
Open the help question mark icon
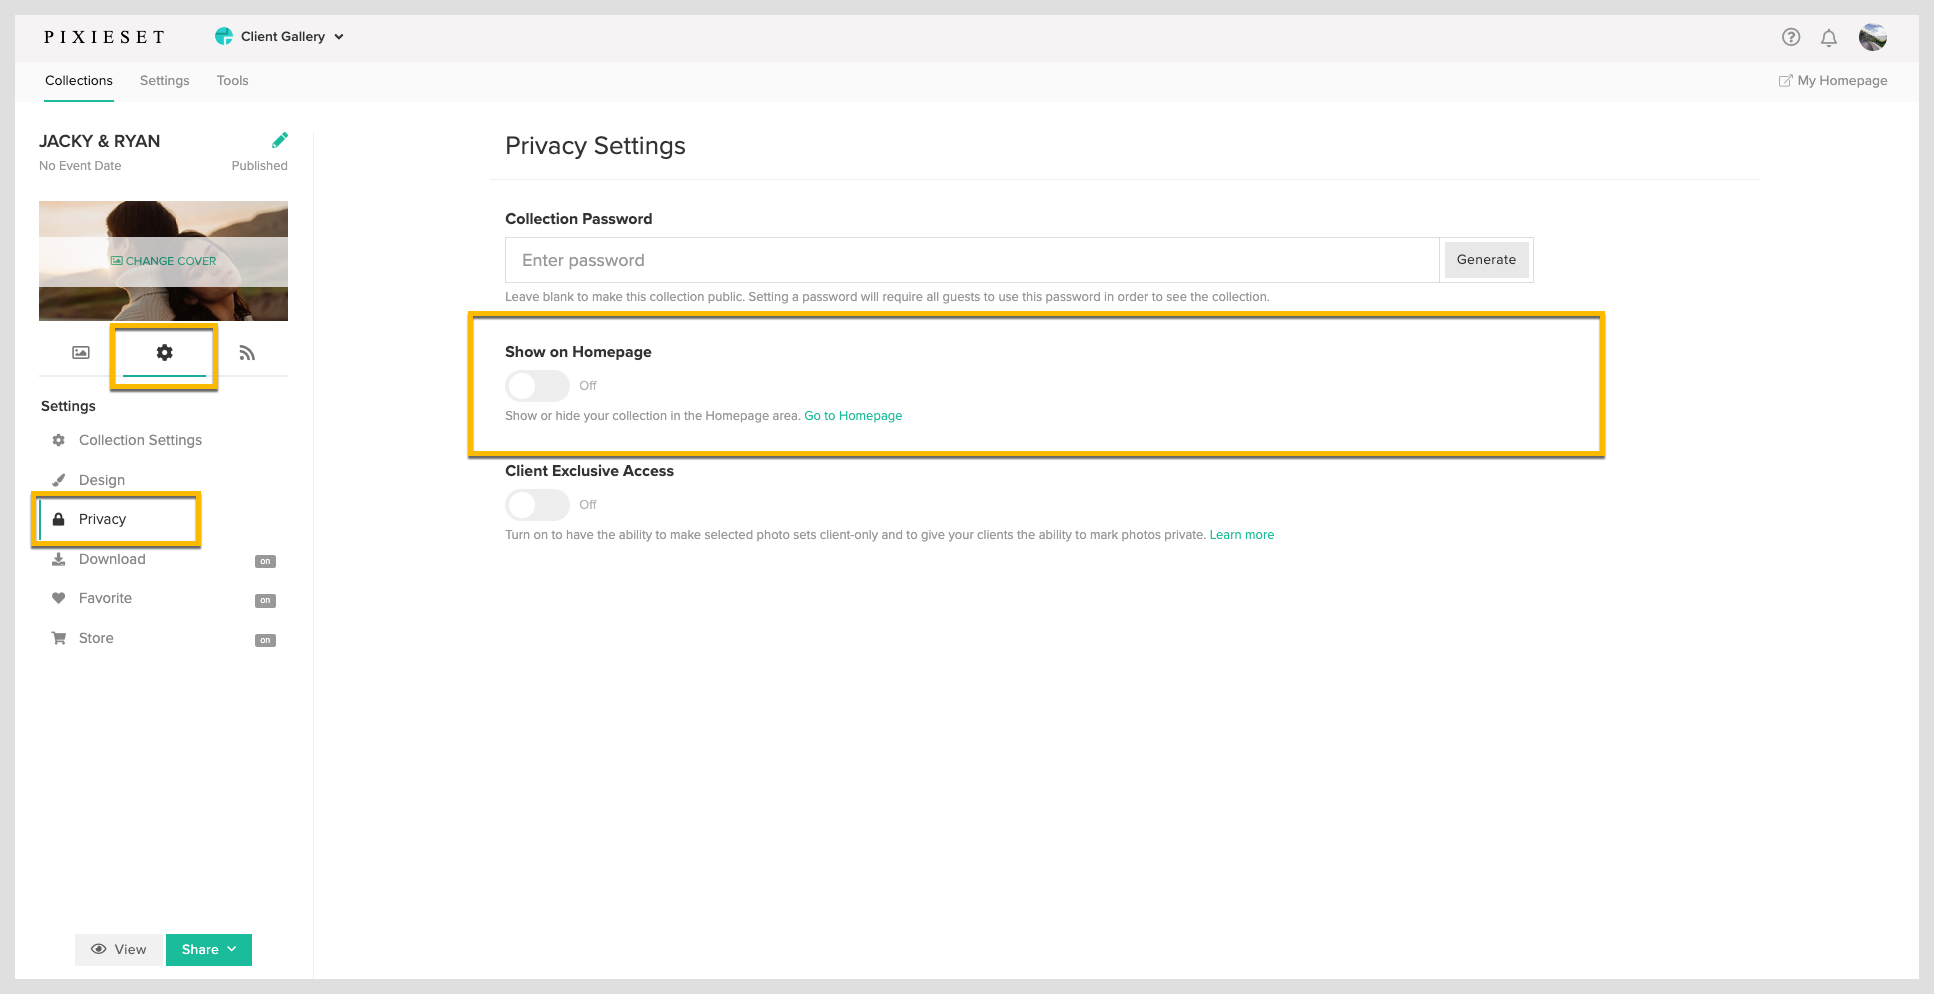click(1791, 37)
